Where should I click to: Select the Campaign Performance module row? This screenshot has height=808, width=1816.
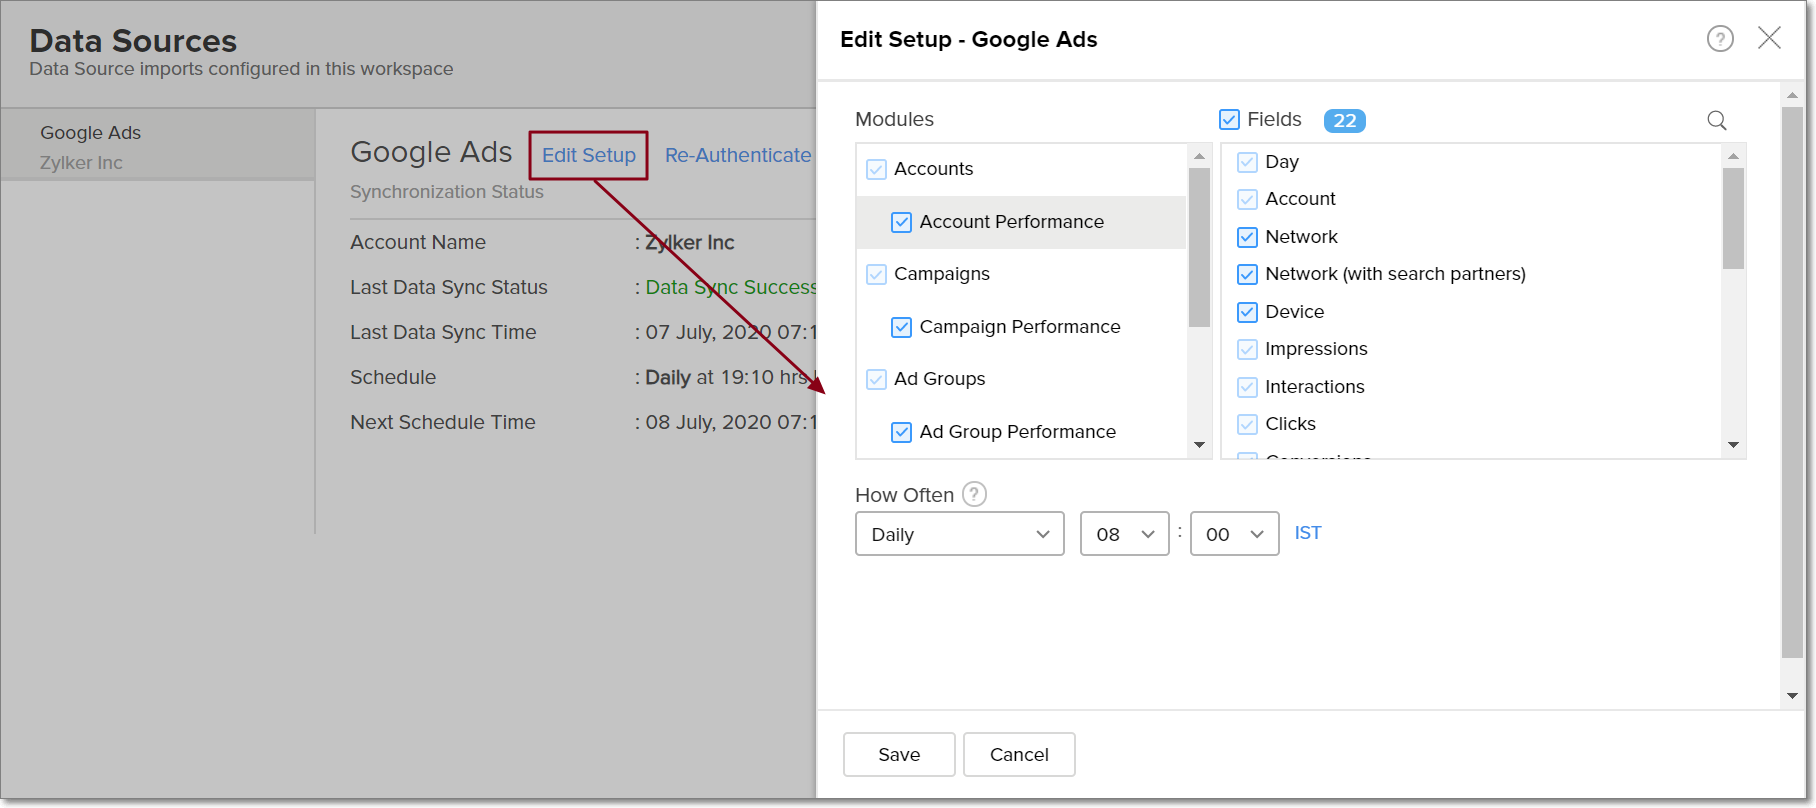[1019, 327]
